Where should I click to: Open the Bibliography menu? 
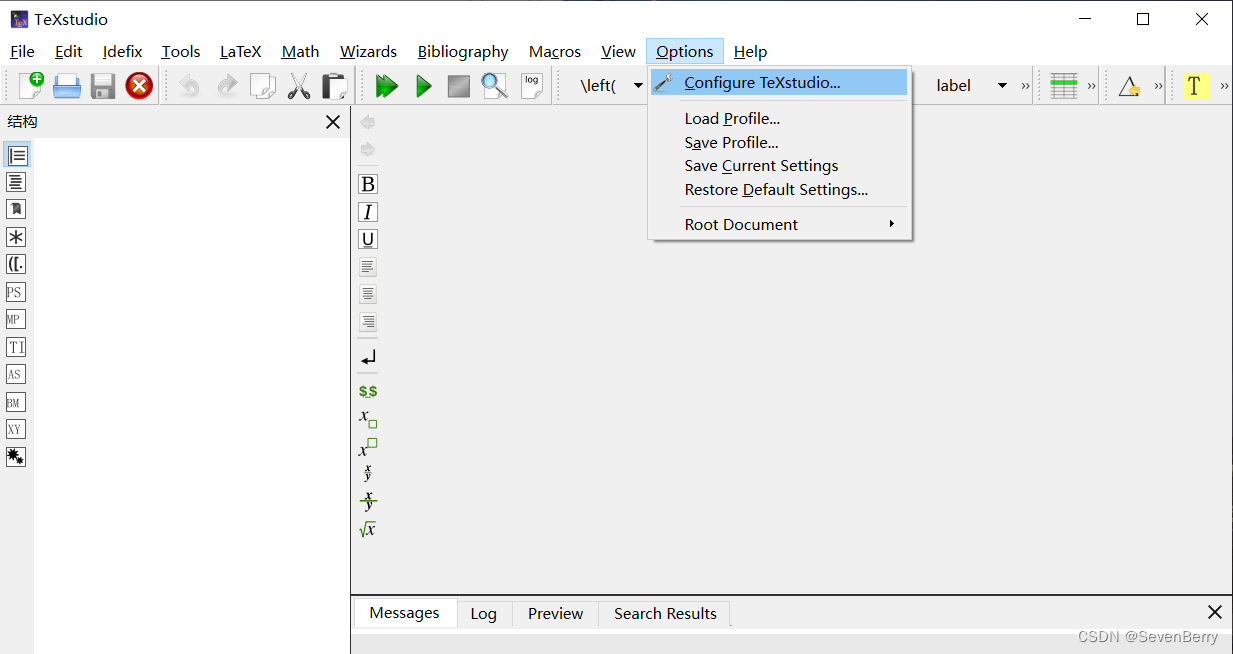(x=463, y=52)
